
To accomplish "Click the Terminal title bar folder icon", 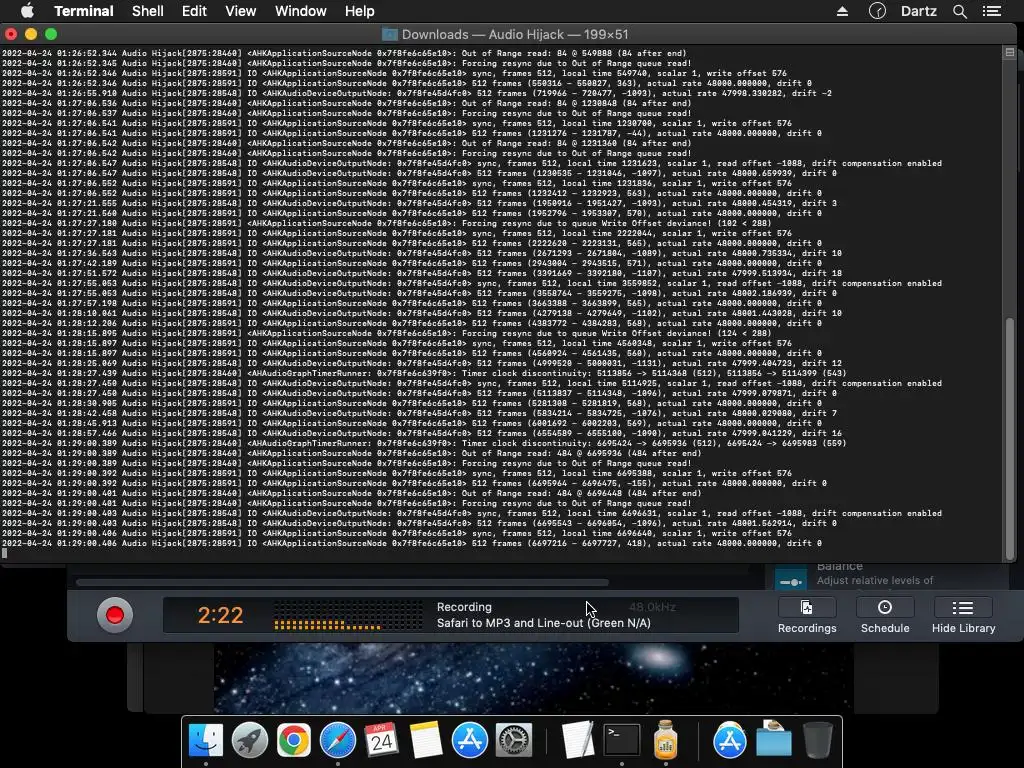I will pos(389,34).
